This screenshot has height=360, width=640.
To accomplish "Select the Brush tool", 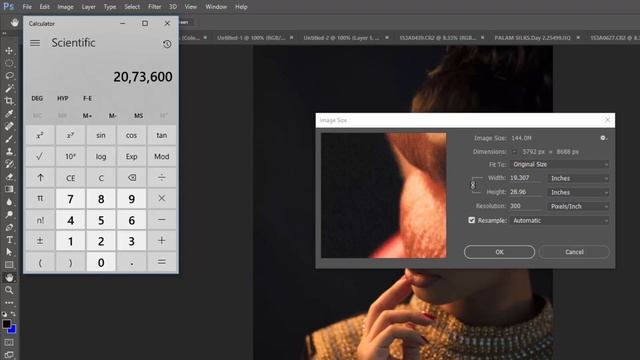I will 9,139.
